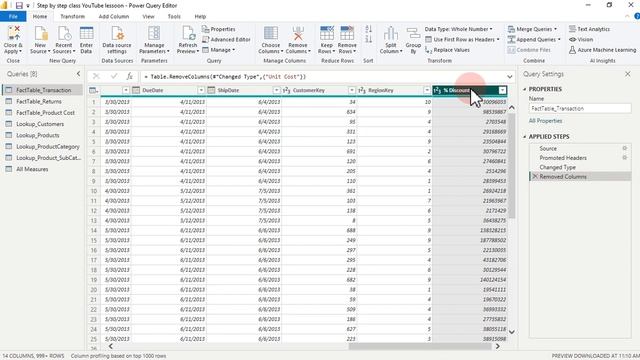Open the Manage query dropdown
This screenshot has width=640, height=360.
(x=218, y=50)
